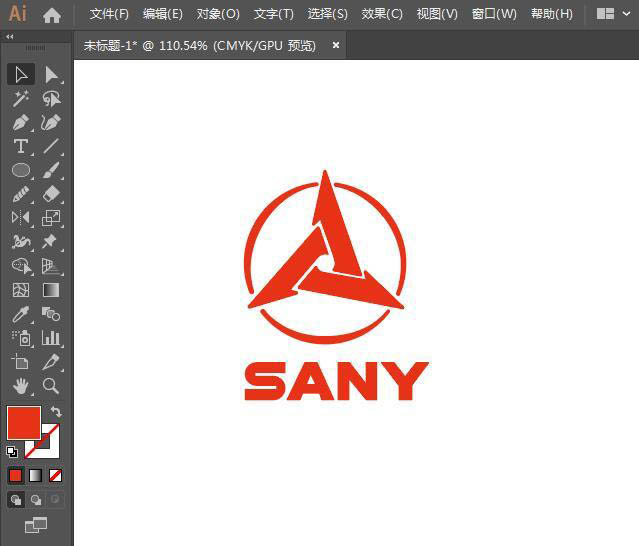Select the Curvature tool
The width and height of the screenshot is (639, 546).
pyautogui.click(x=51, y=122)
